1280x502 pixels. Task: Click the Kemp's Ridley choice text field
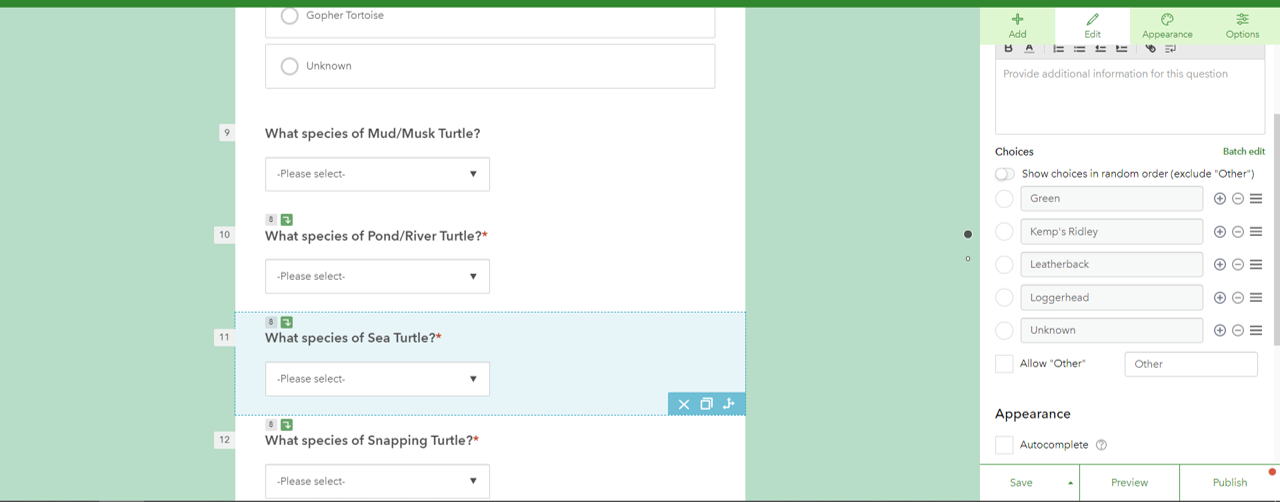[x=1111, y=232]
